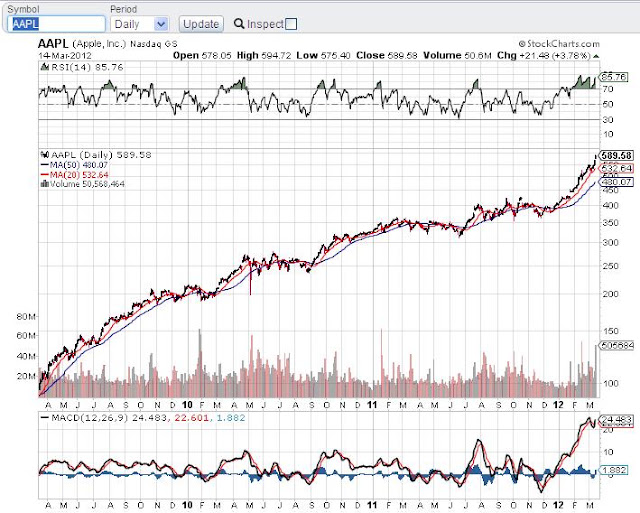Click the '12' year marker on price chart axis

click(558, 405)
